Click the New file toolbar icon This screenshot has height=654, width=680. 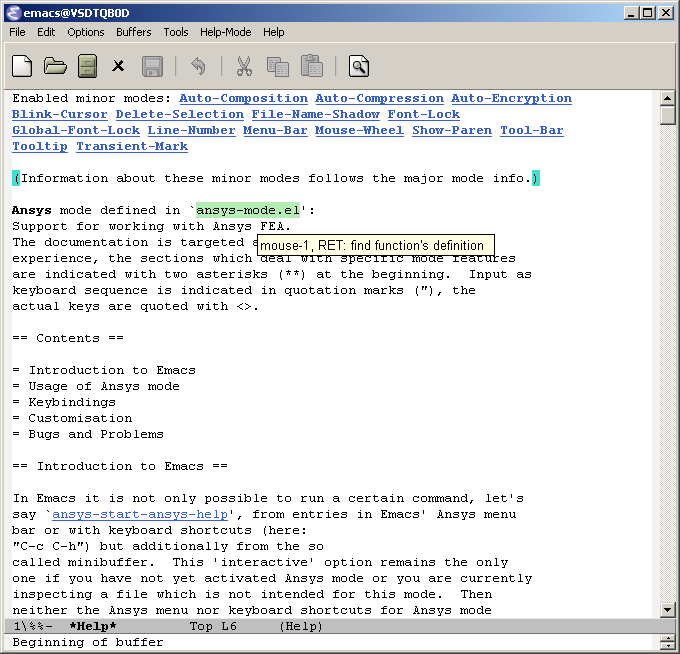point(22,66)
